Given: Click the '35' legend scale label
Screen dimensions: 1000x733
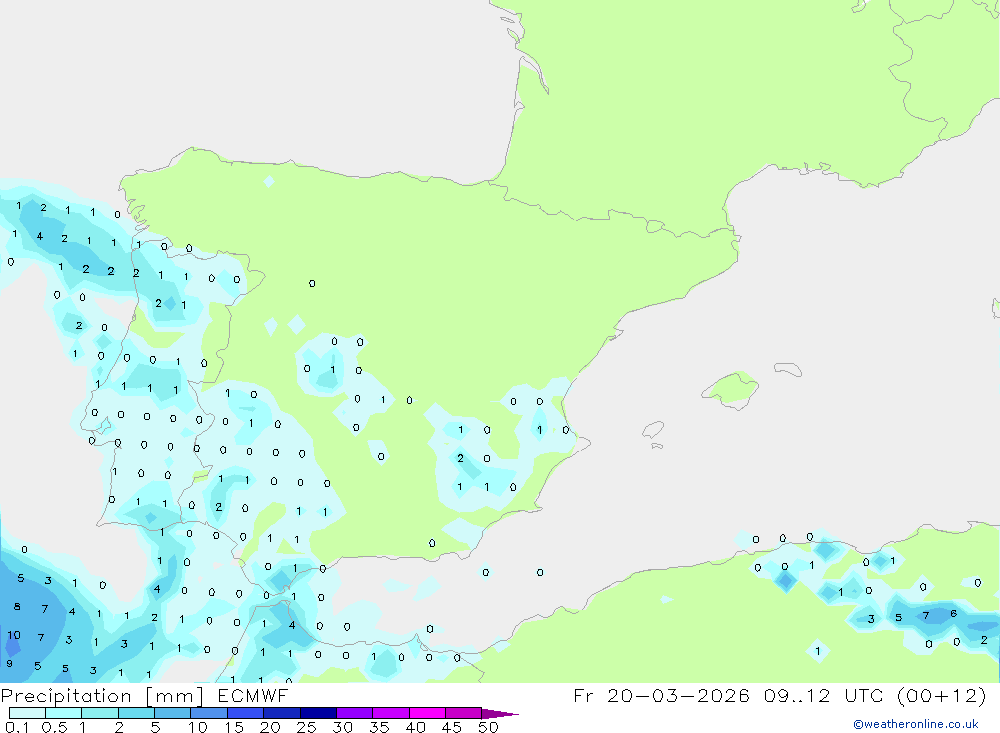Looking at the screenshot, I should pos(379,727).
